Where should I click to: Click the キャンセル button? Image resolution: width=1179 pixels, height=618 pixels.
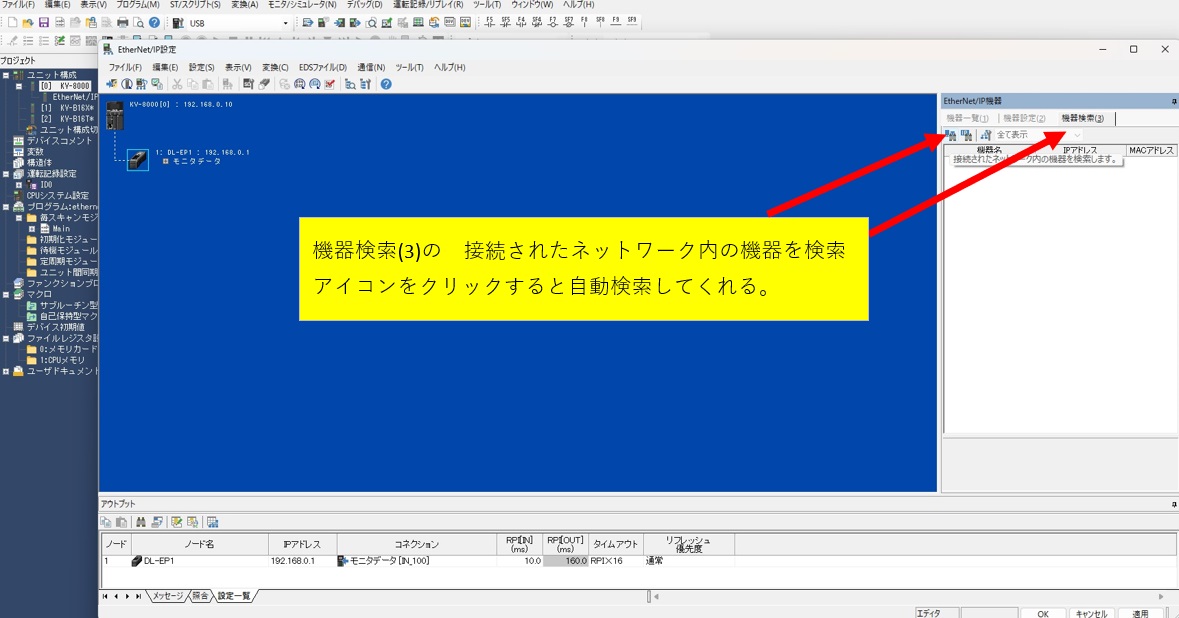point(1091,613)
